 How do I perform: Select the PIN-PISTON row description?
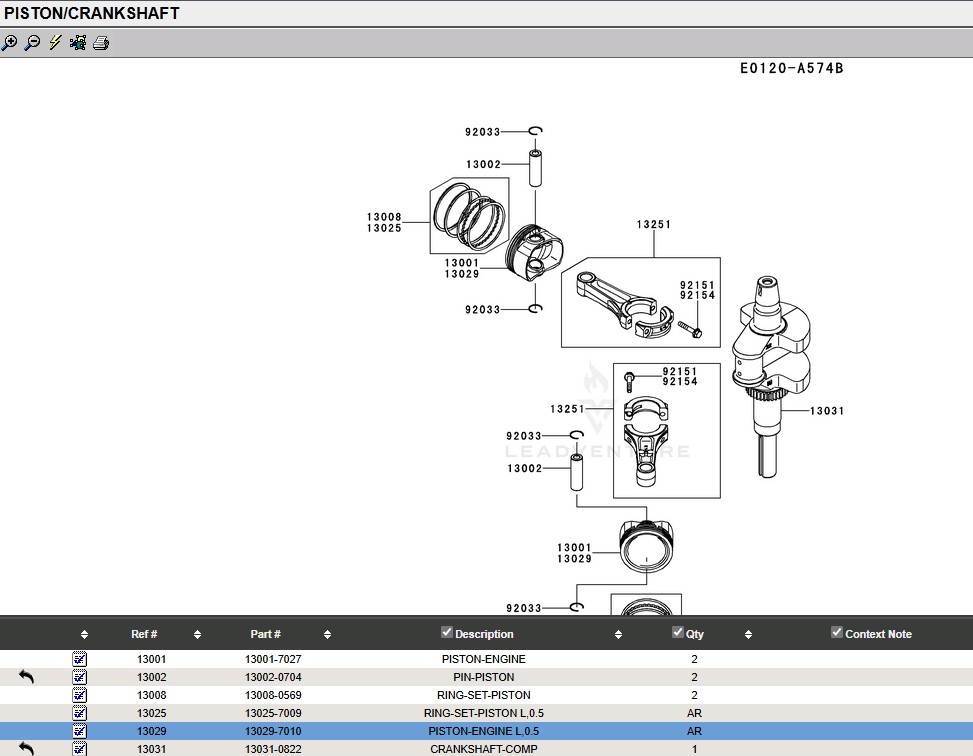point(483,677)
